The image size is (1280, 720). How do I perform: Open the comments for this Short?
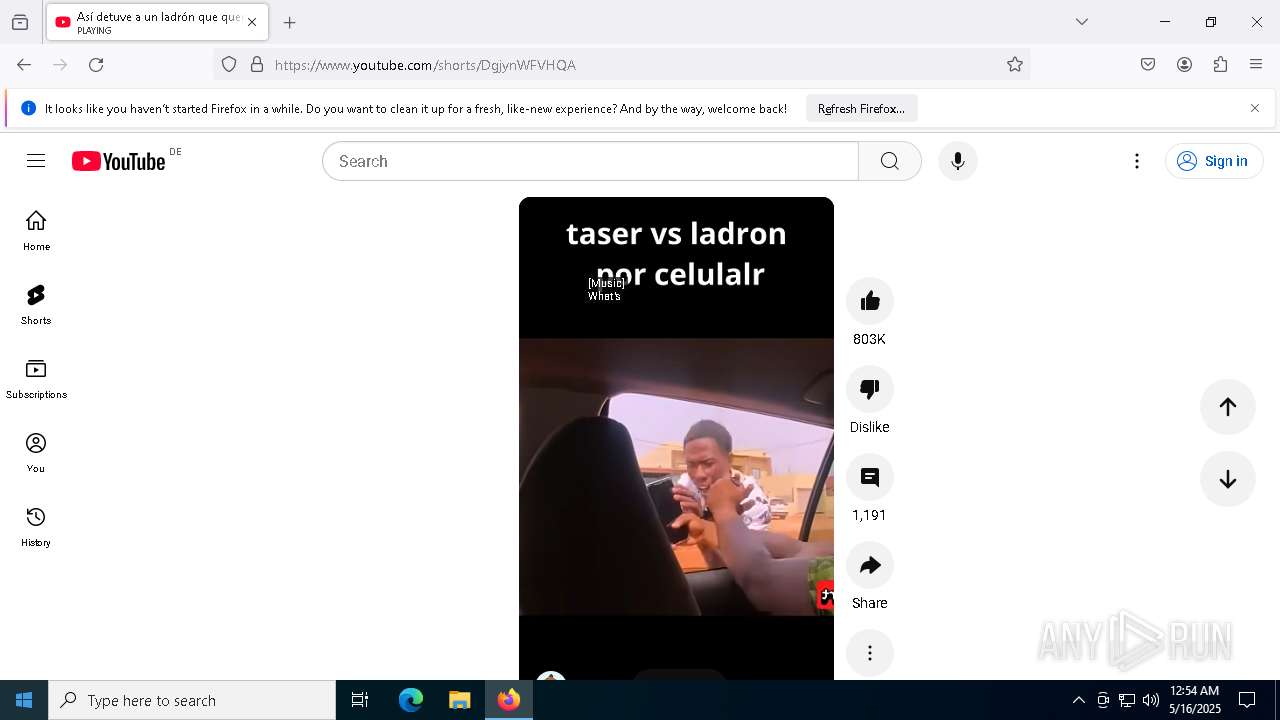pos(870,477)
